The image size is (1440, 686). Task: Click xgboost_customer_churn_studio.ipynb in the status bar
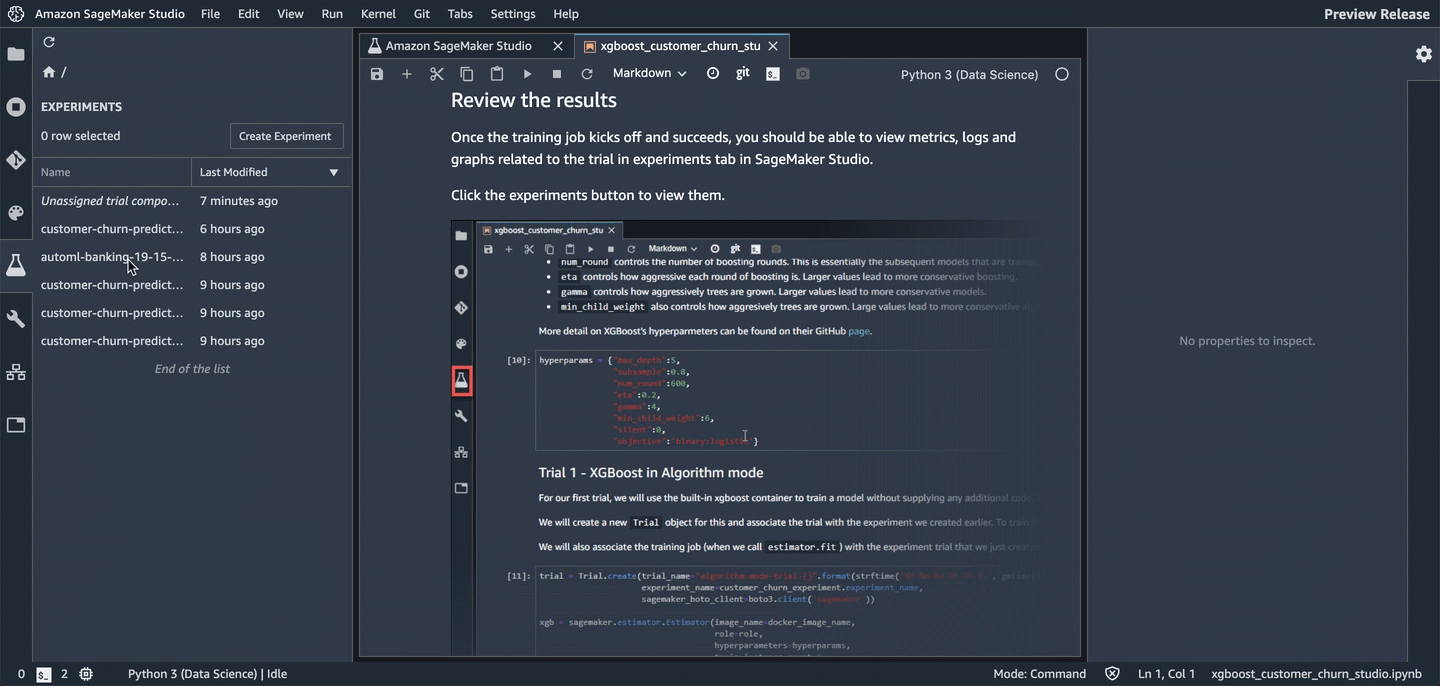point(1316,674)
